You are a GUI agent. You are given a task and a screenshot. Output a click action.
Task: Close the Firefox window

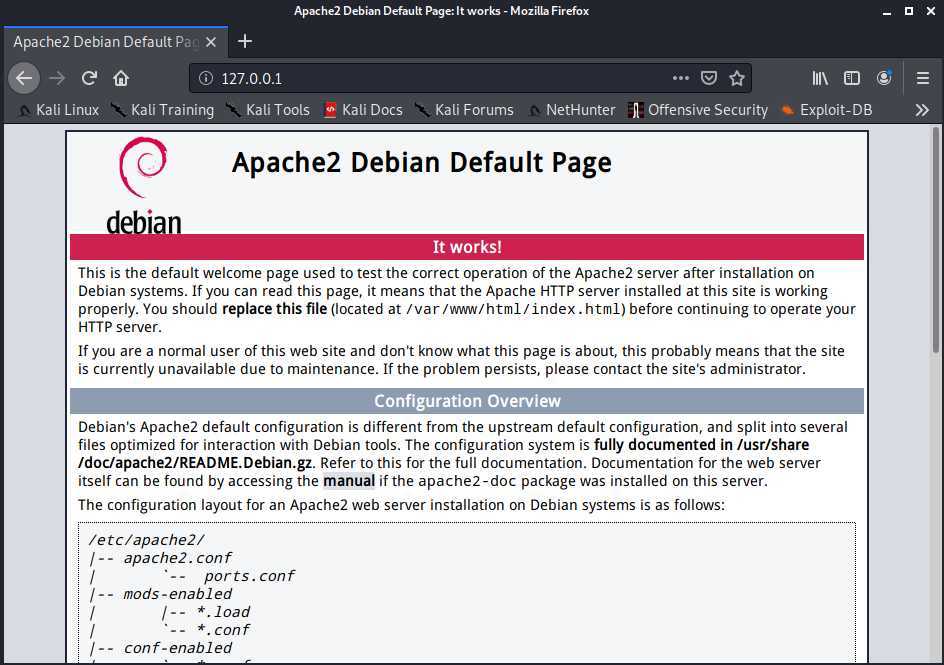point(931,11)
